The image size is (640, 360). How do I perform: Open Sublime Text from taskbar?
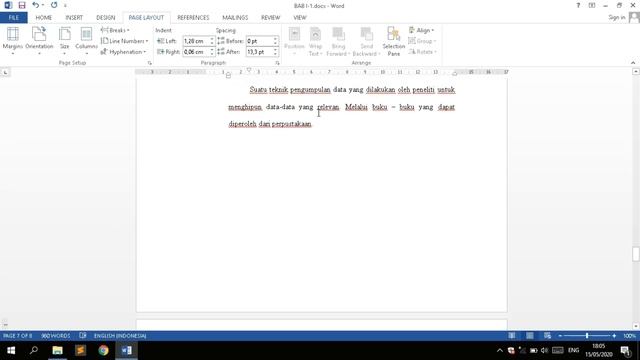click(x=80, y=350)
